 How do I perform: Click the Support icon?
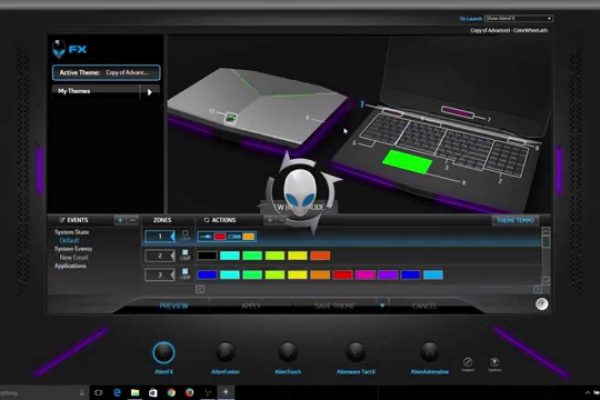tap(468, 362)
